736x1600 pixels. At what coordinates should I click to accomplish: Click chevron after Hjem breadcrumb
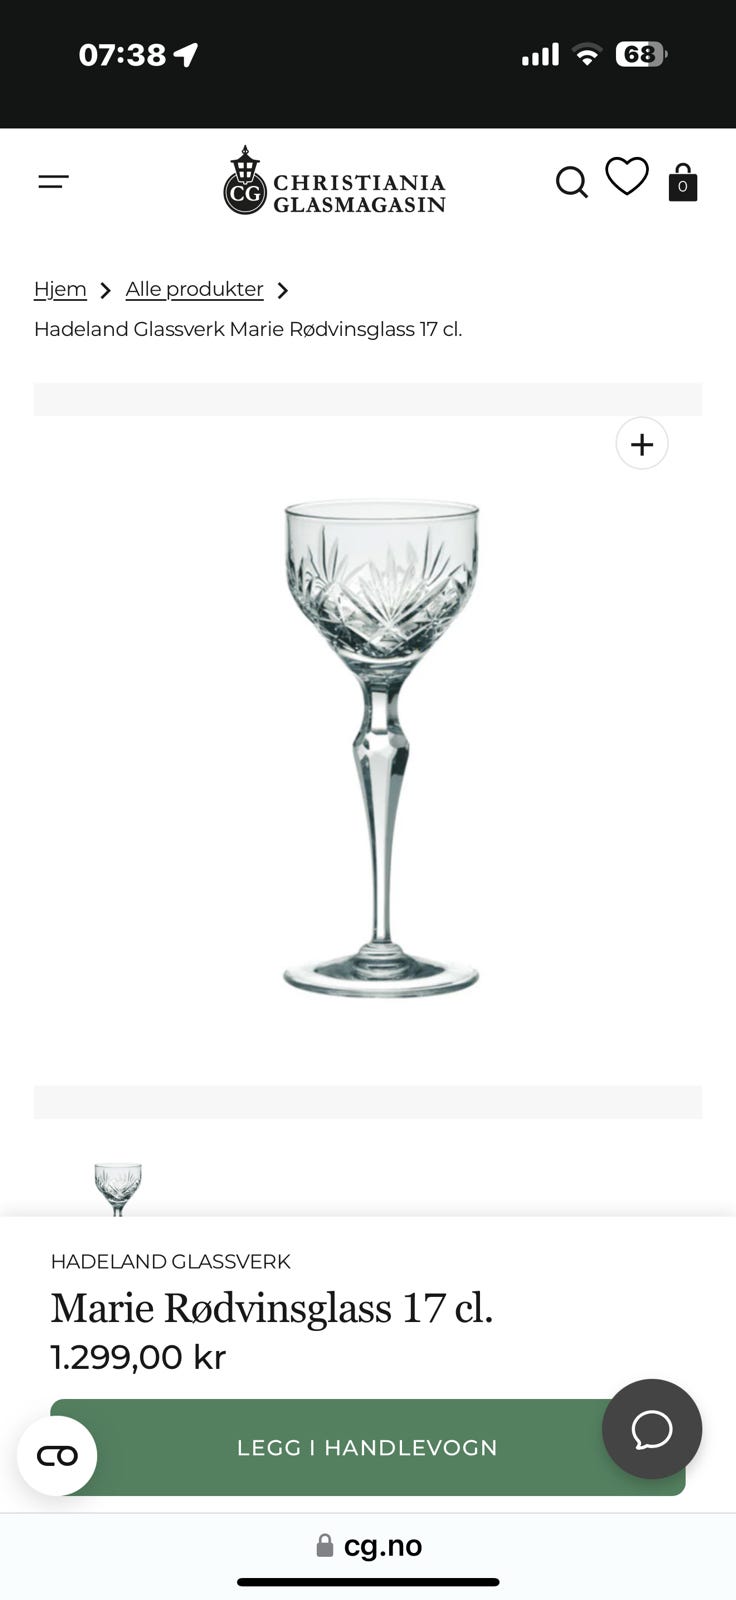[x=105, y=290]
